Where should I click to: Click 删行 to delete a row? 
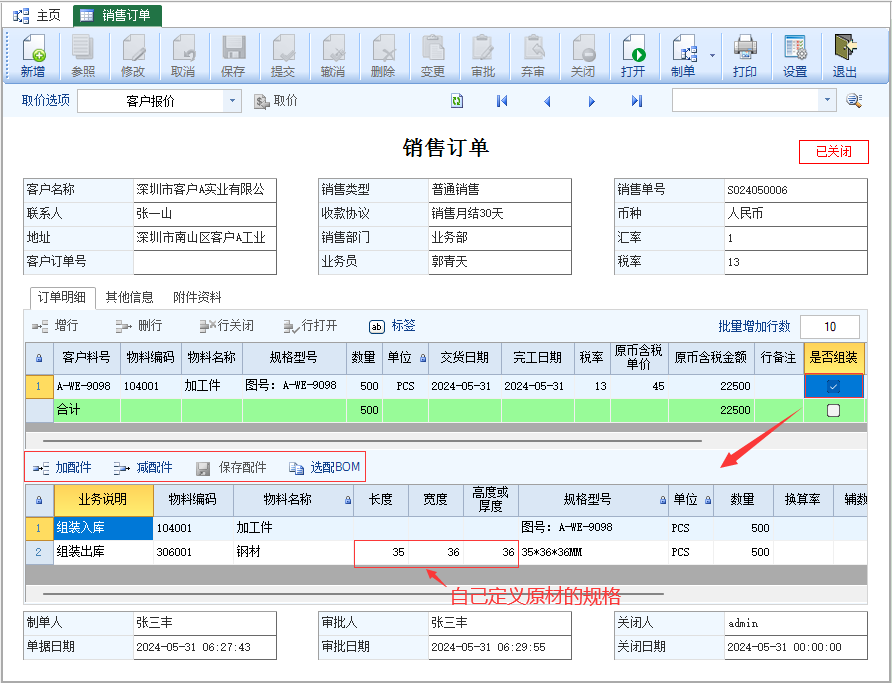pos(139,326)
